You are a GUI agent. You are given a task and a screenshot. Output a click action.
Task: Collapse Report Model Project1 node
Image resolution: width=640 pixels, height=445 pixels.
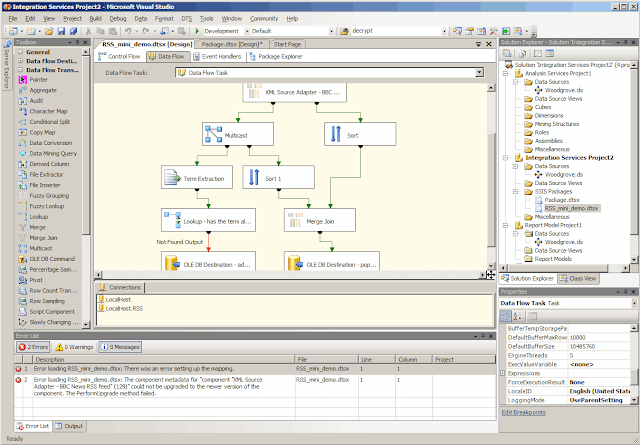[x=505, y=225]
